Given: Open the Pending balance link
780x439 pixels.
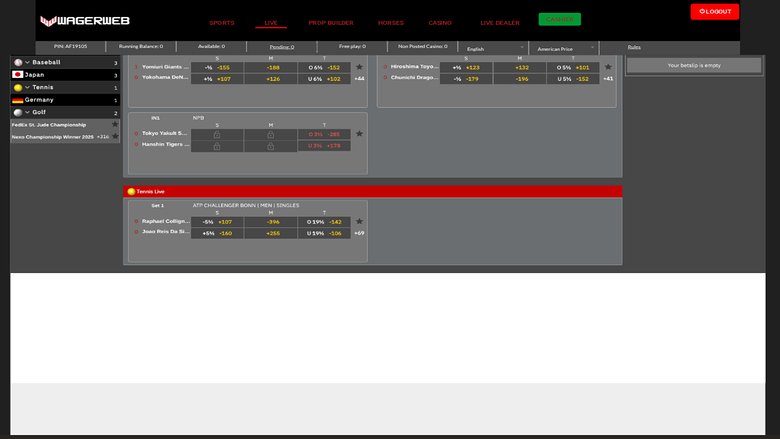Looking at the screenshot, I should pyautogui.click(x=281, y=46).
